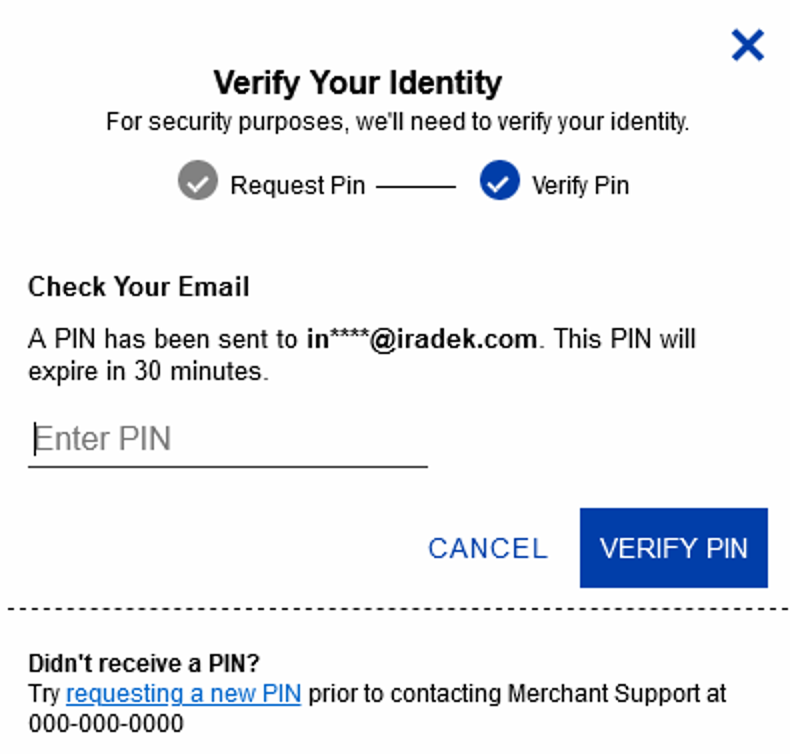Click the Merchant Support phone number 000-000-0000
Viewport: 790px width, 754px height.
click(x=106, y=724)
